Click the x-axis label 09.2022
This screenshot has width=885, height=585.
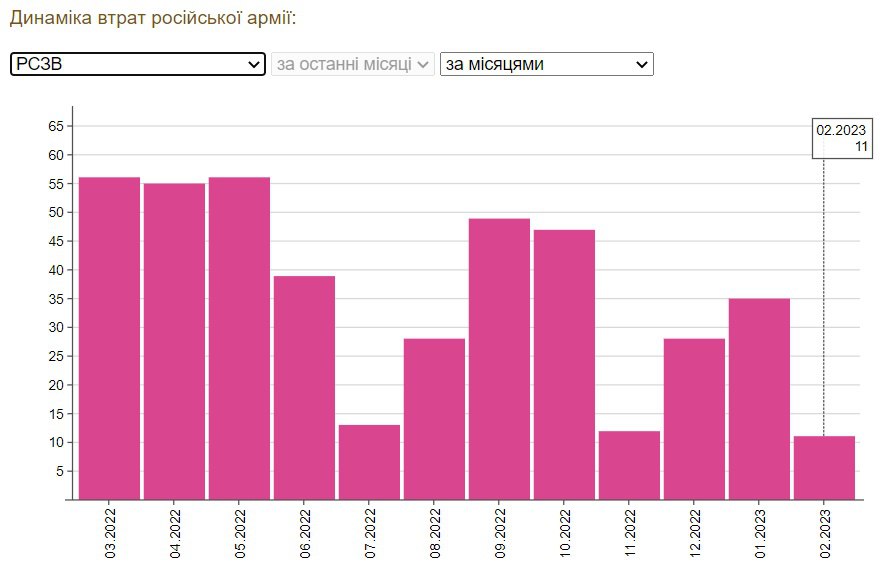coord(500,534)
